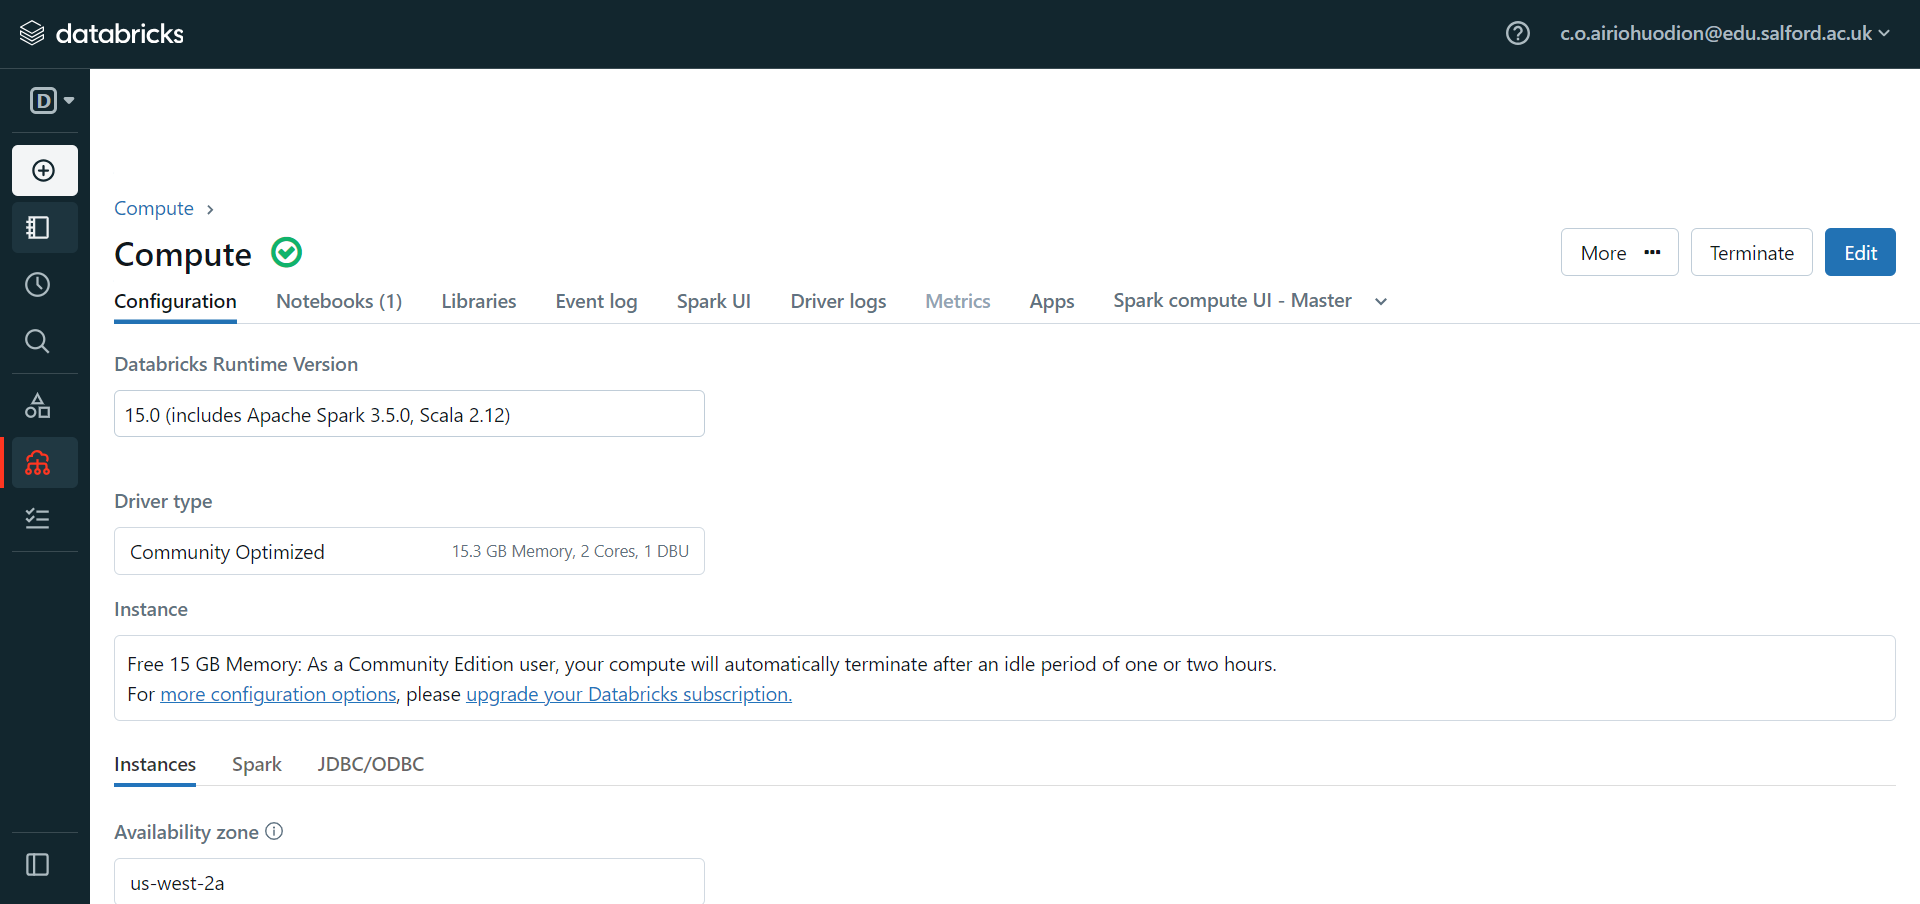Viewport: 1920px width, 904px height.
Task: Switch to the Notebooks (1) tab
Action: (x=339, y=301)
